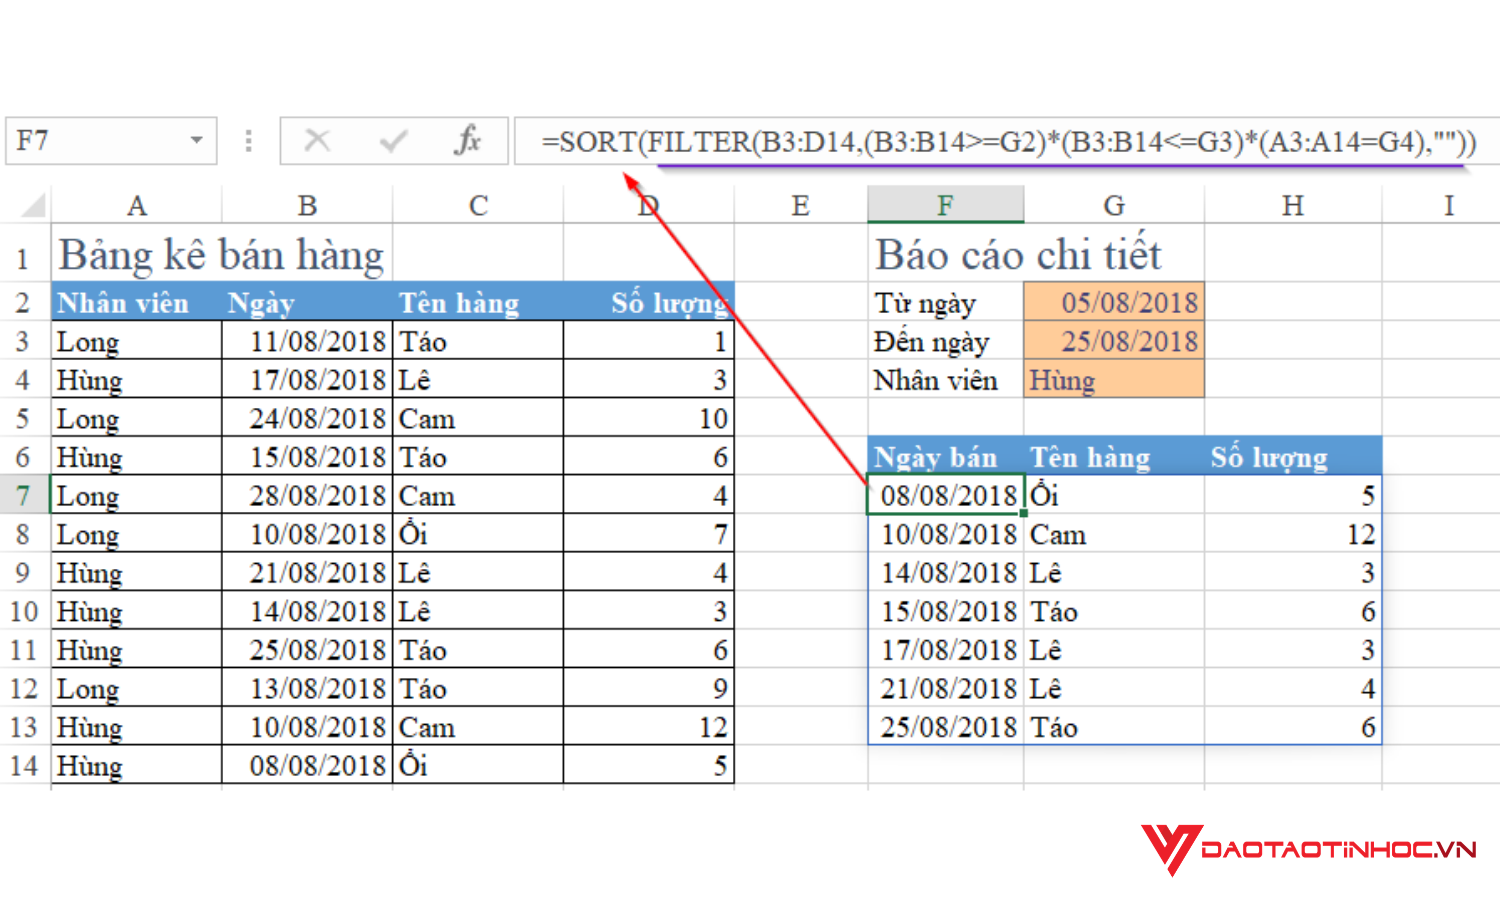Select the blue Ngày bán header cell
This screenshot has width=1500, height=900.
pyautogui.click(x=936, y=456)
